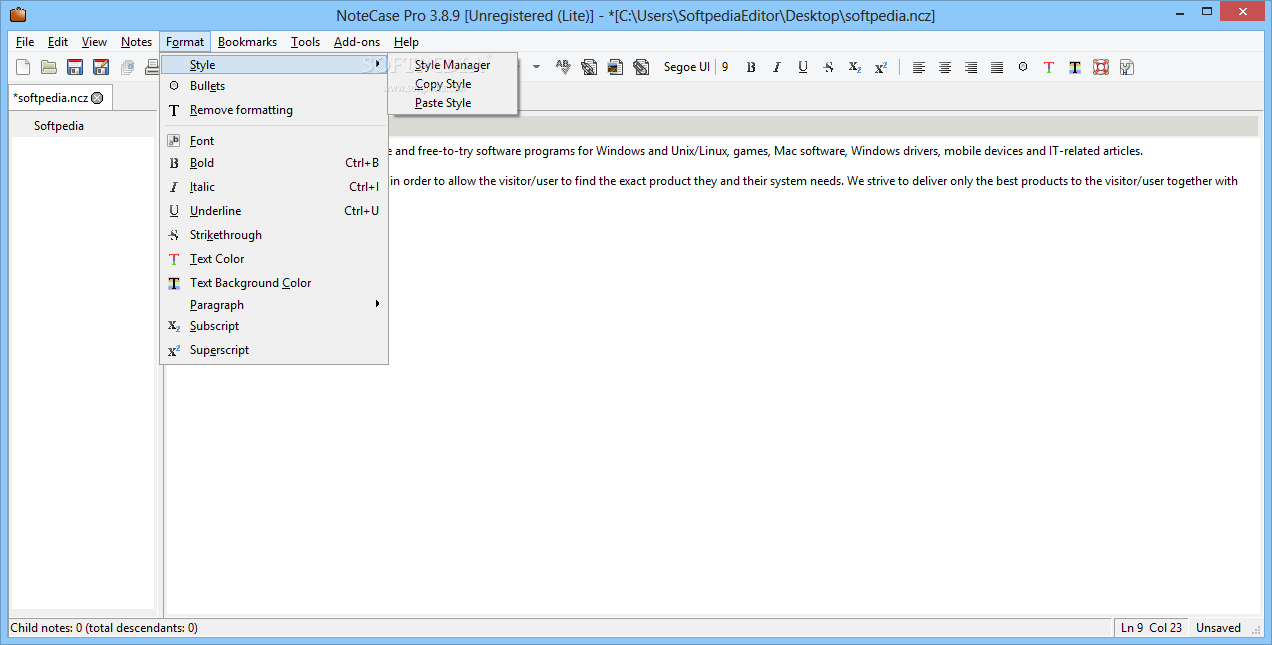Image resolution: width=1272 pixels, height=645 pixels.
Task: Center align text via toolbar
Action: pyautogui.click(x=945, y=67)
